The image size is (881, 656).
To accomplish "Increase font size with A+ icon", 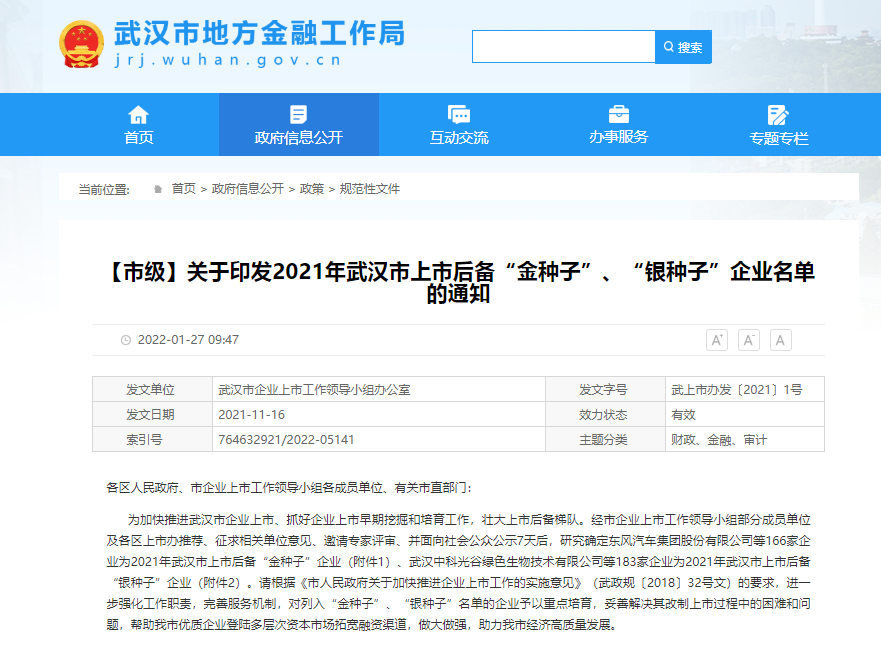I will (x=717, y=340).
